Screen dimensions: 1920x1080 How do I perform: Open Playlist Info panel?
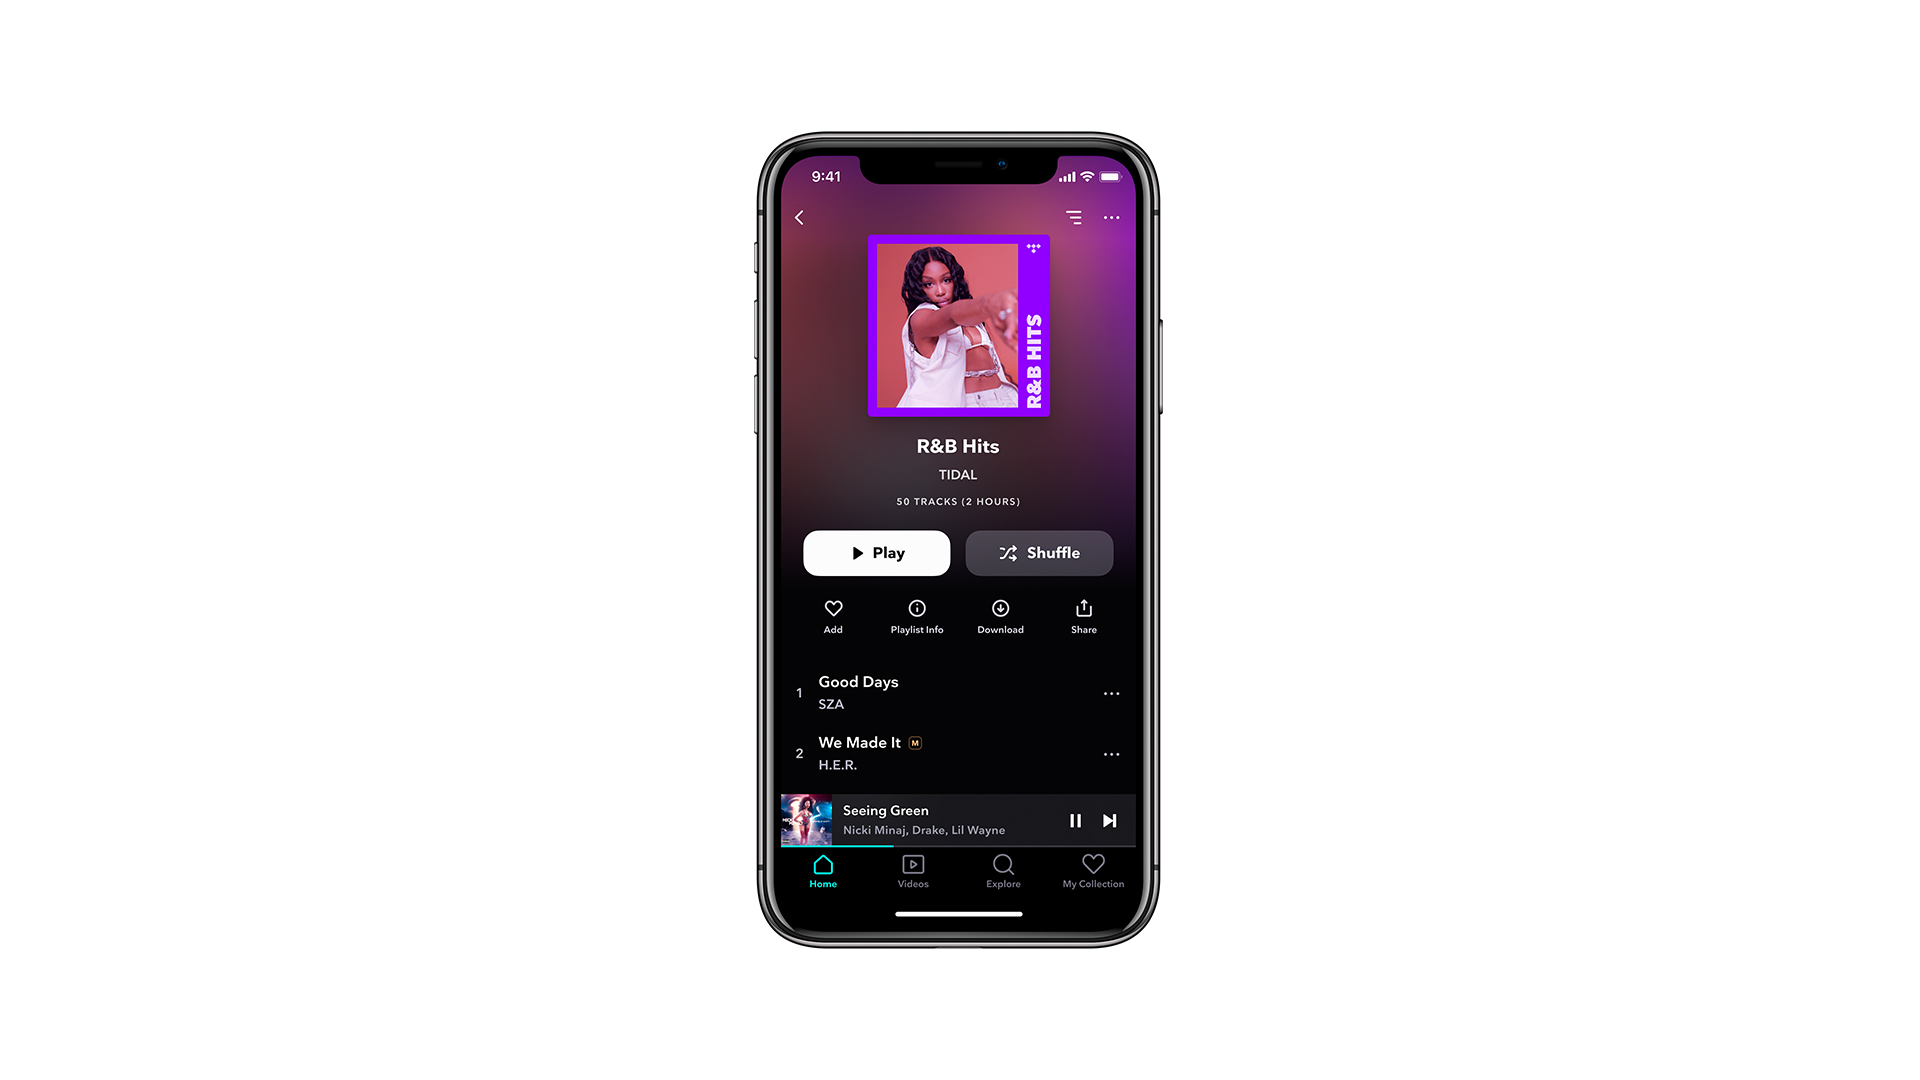[916, 613]
